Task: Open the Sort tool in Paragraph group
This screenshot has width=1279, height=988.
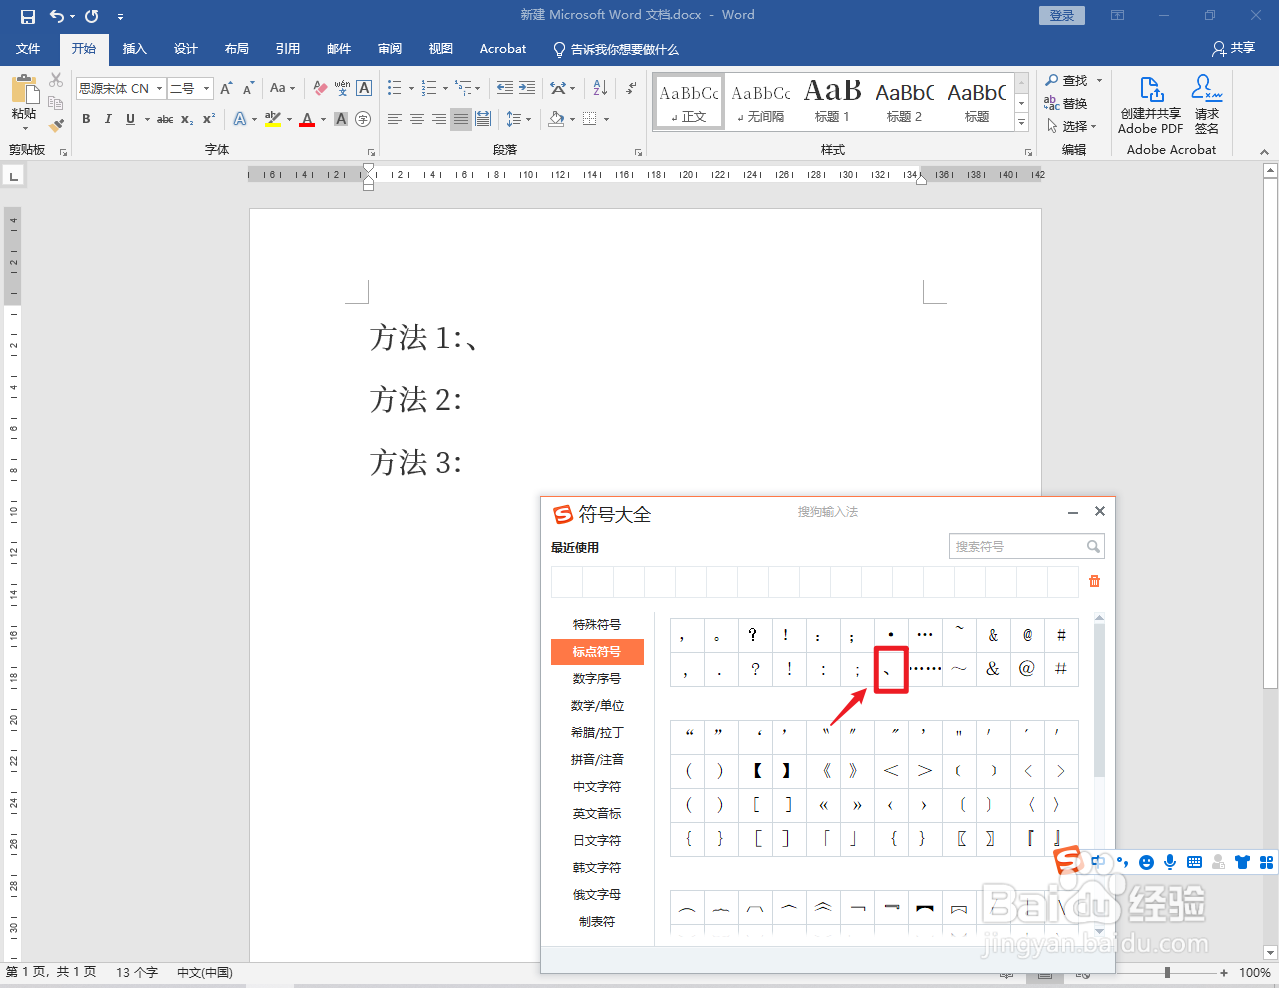Action: click(601, 88)
